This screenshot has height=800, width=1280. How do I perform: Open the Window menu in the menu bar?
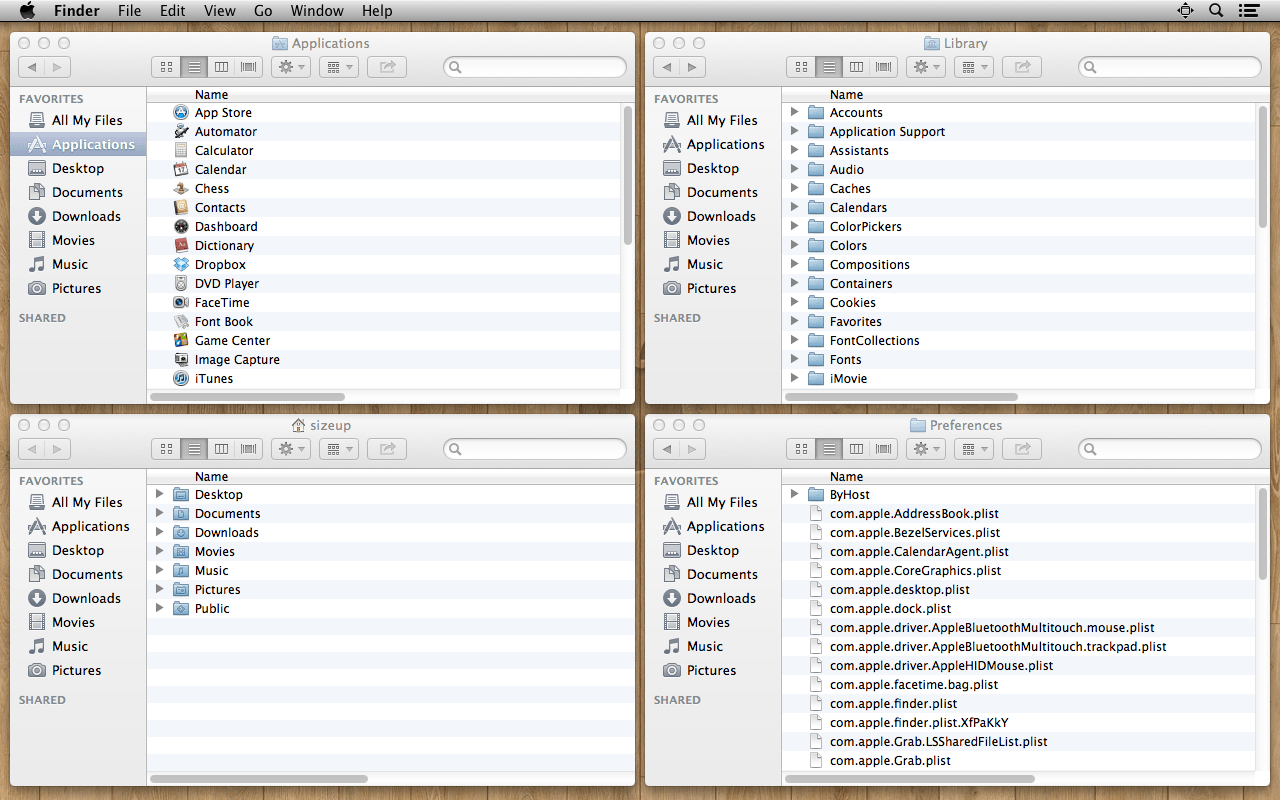pos(317,11)
